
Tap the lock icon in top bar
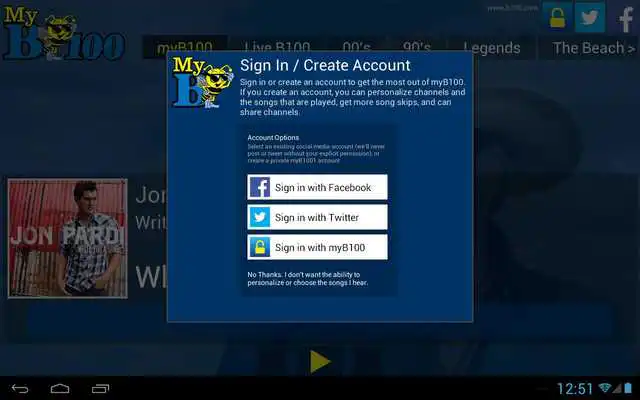pos(558,17)
